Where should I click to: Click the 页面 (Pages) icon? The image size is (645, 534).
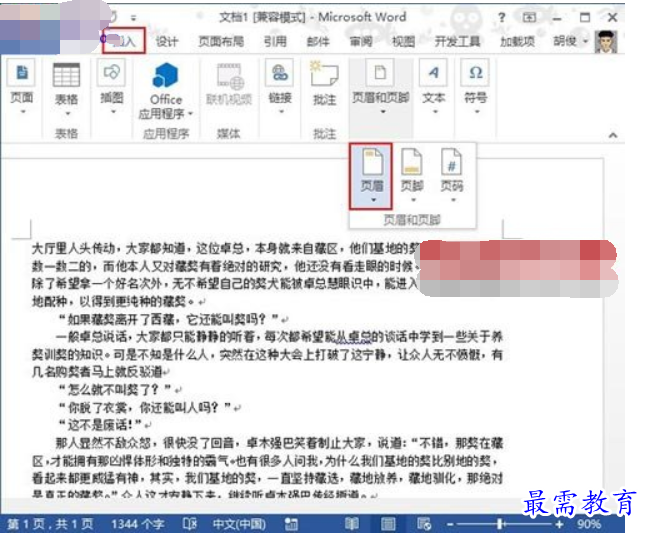[x=22, y=72]
